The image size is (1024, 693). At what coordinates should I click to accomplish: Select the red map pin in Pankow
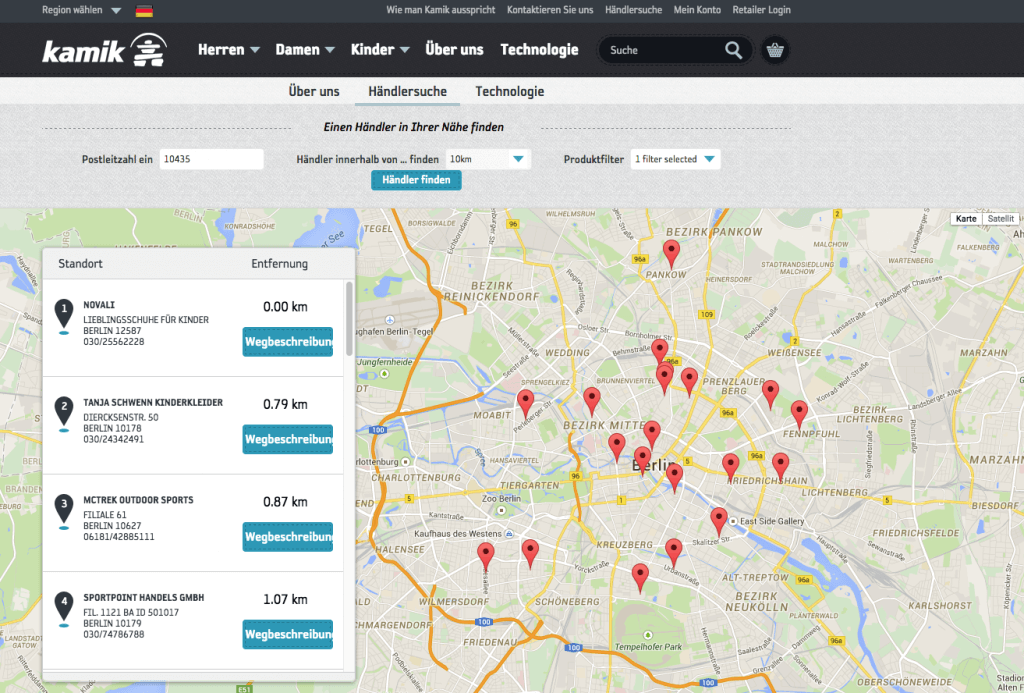pos(671,254)
